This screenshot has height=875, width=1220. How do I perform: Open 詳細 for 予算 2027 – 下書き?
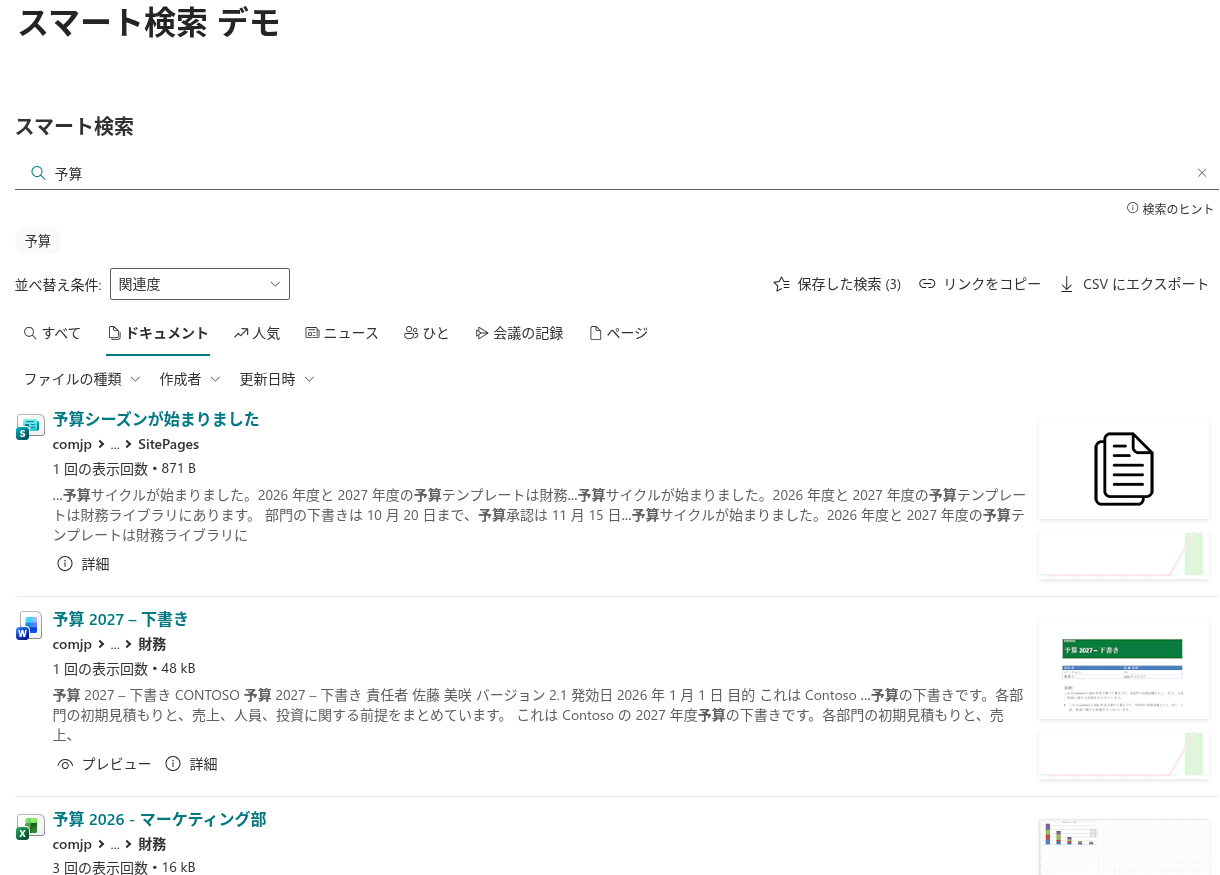(x=192, y=764)
